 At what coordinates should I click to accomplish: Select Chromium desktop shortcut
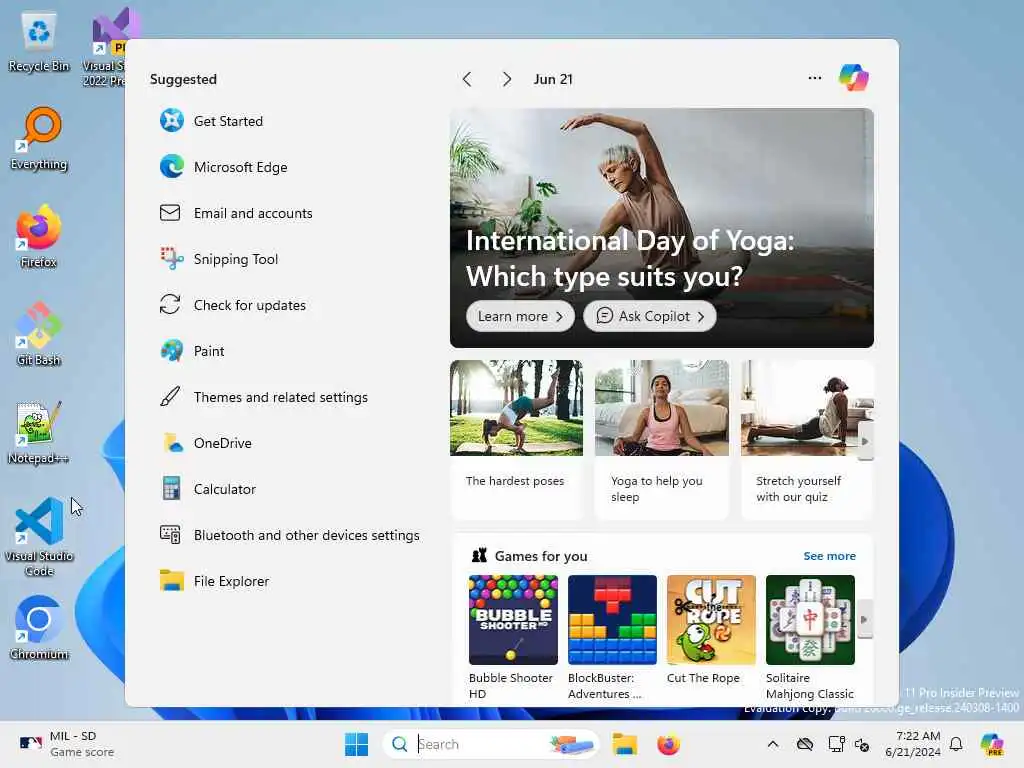click(x=39, y=628)
